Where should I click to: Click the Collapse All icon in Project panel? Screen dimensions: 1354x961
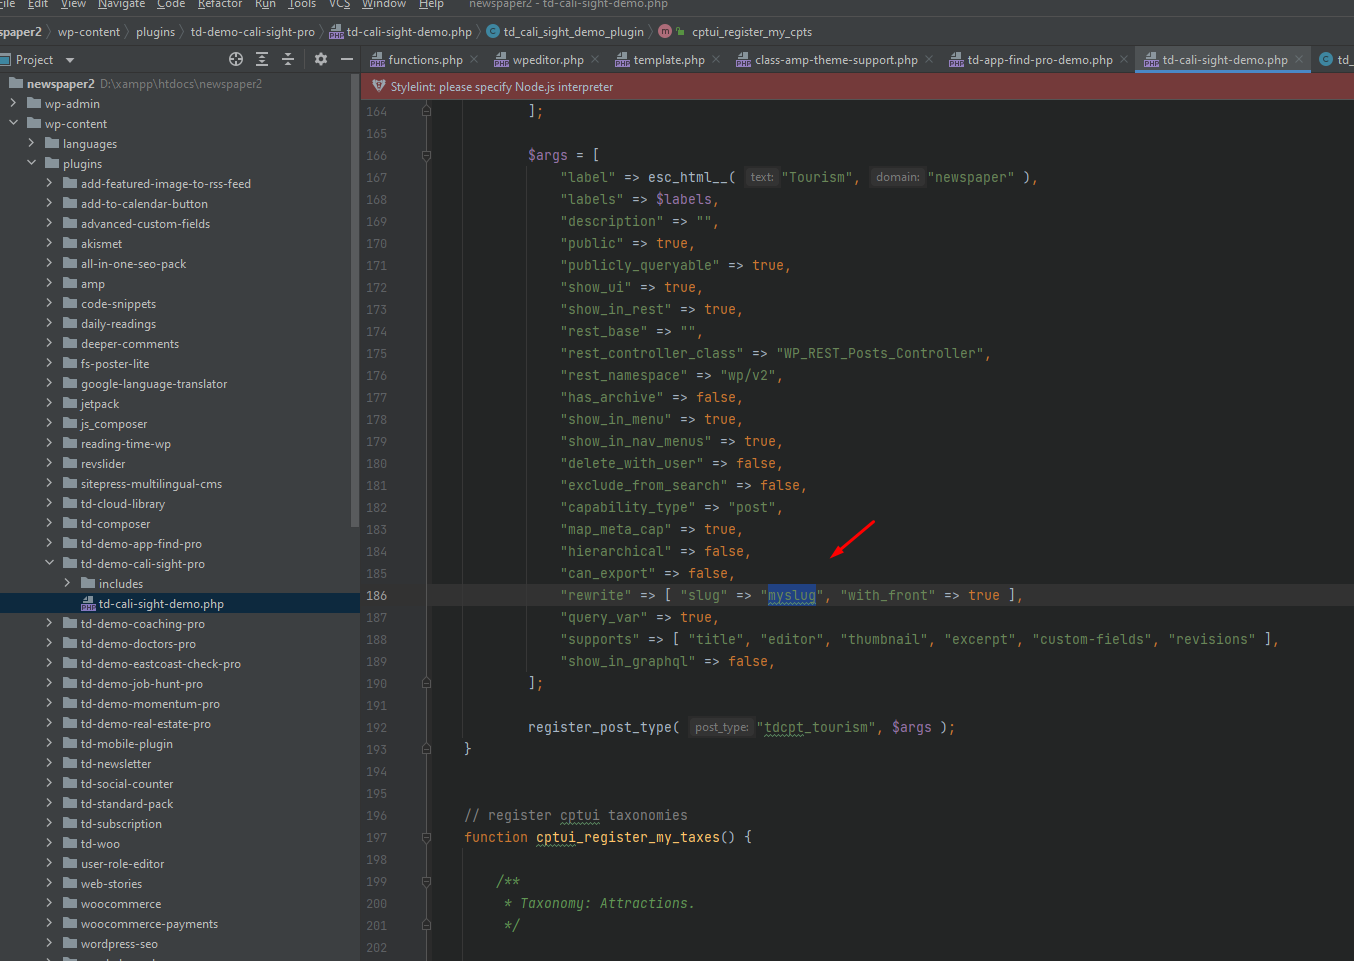[x=288, y=60]
